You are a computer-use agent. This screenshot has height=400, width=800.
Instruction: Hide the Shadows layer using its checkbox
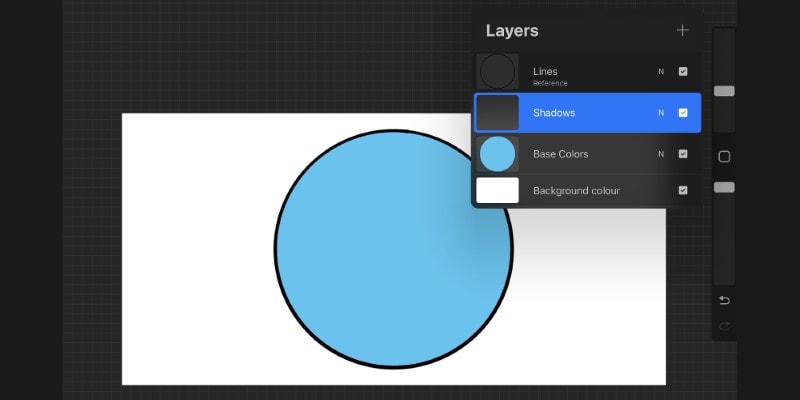coord(683,113)
